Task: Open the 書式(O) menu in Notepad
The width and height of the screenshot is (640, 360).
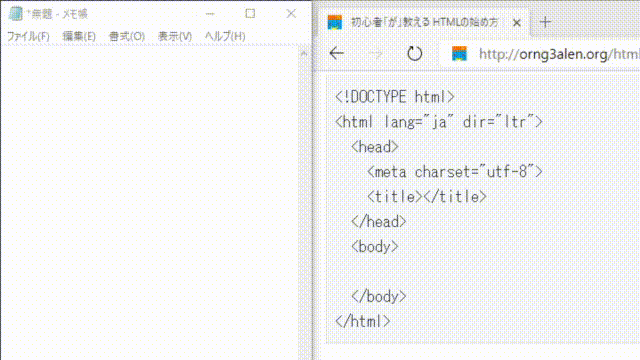Action: pyautogui.click(x=127, y=36)
